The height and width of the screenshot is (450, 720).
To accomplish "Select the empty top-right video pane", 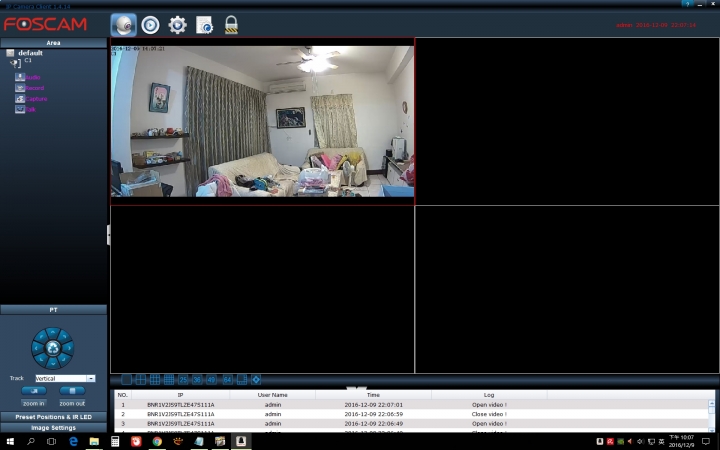I will click(x=567, y=121).
